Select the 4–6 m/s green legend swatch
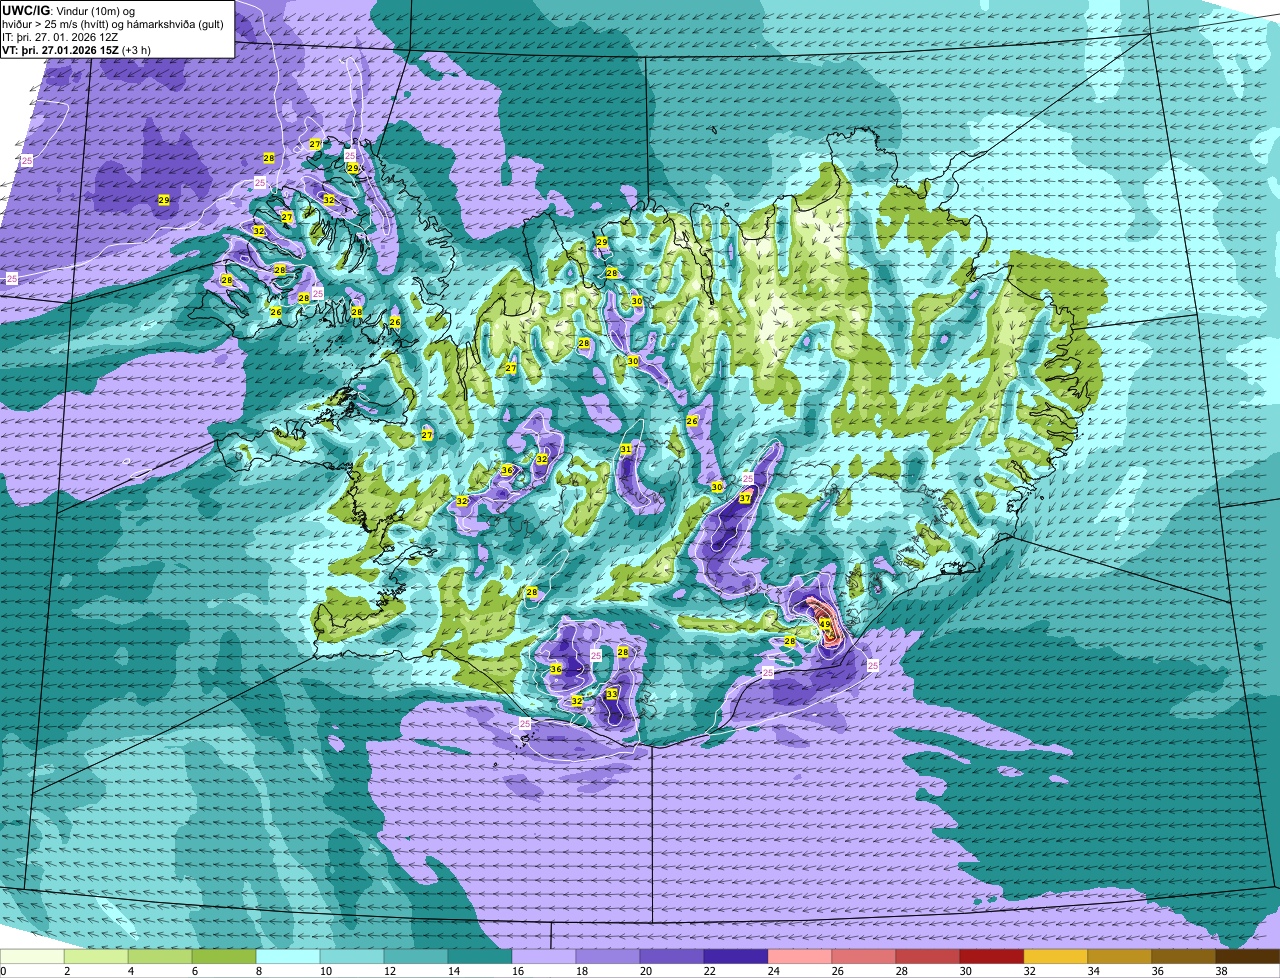1280x978 pixels. point(160,957)
